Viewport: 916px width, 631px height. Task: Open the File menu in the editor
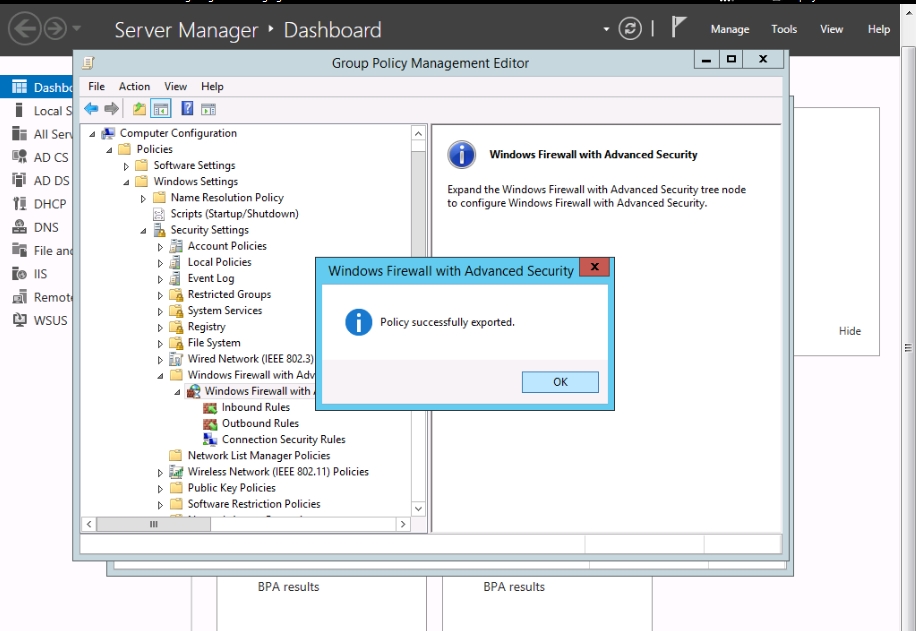tap(96, 86)
